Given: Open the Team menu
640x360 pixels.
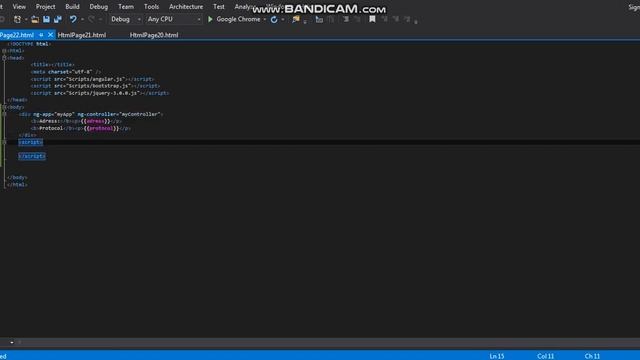Looking at the screenshot, I should click(x=126, y=7).
